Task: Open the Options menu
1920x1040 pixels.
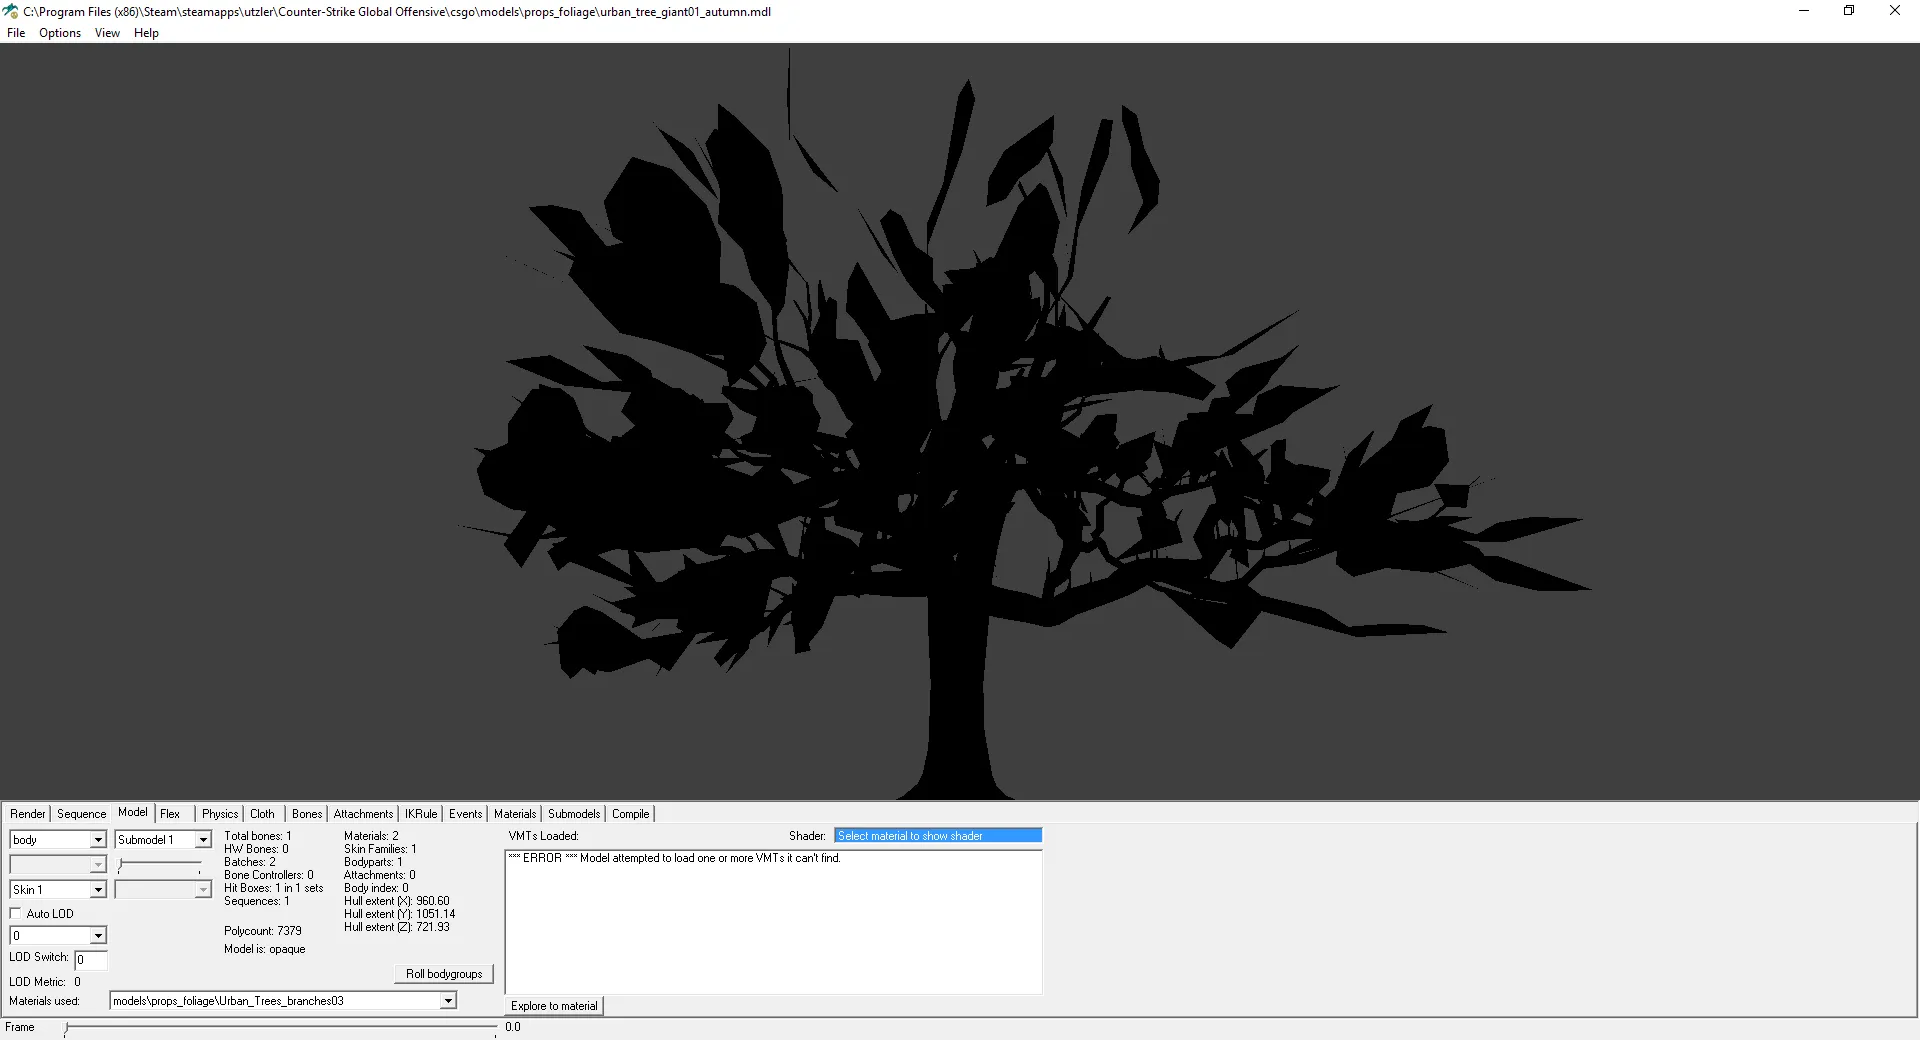Action: tap(60, 33)
